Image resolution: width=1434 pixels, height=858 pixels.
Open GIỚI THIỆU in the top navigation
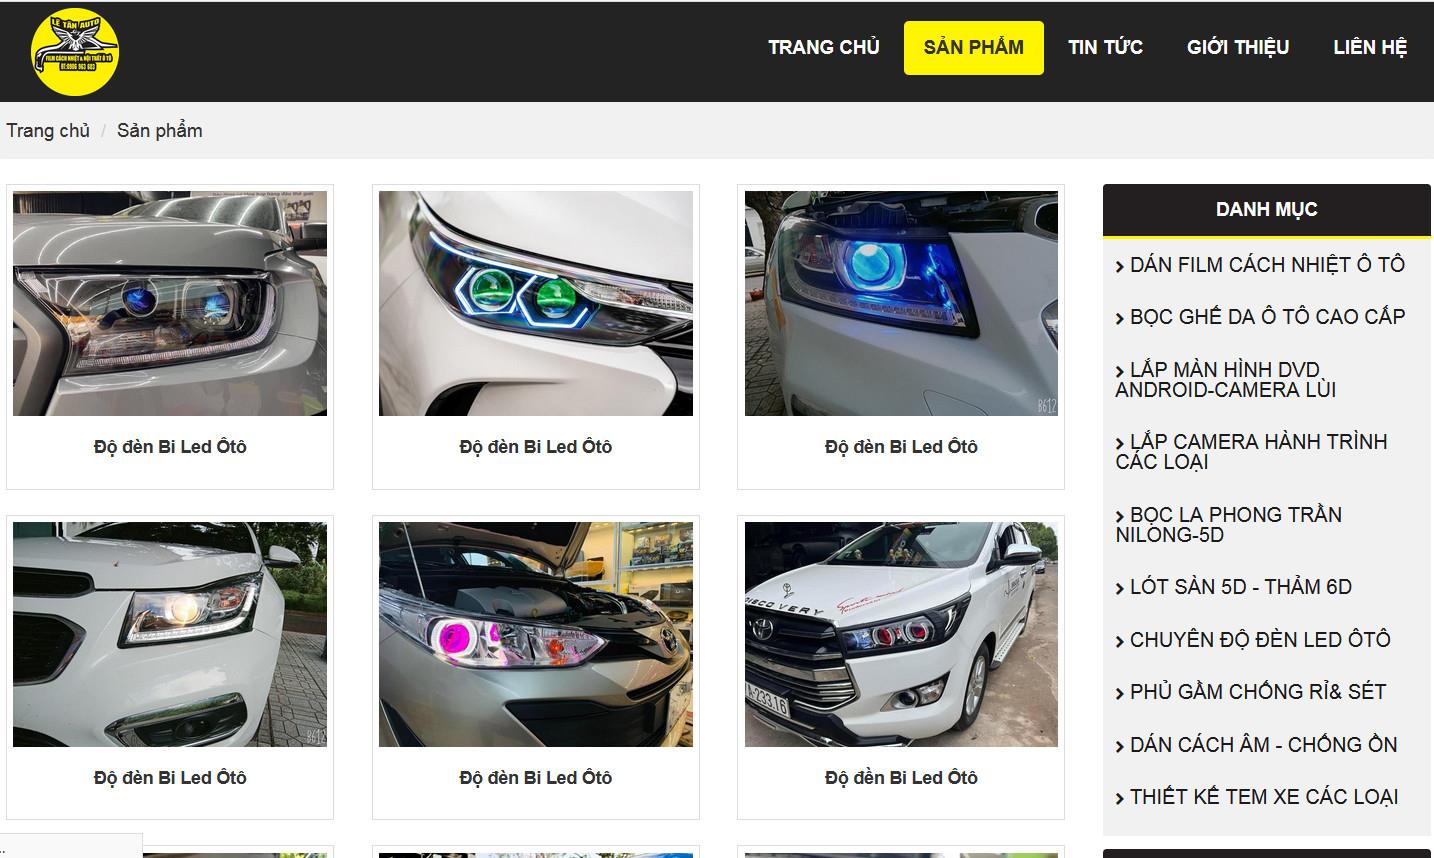coord(1238,47)
